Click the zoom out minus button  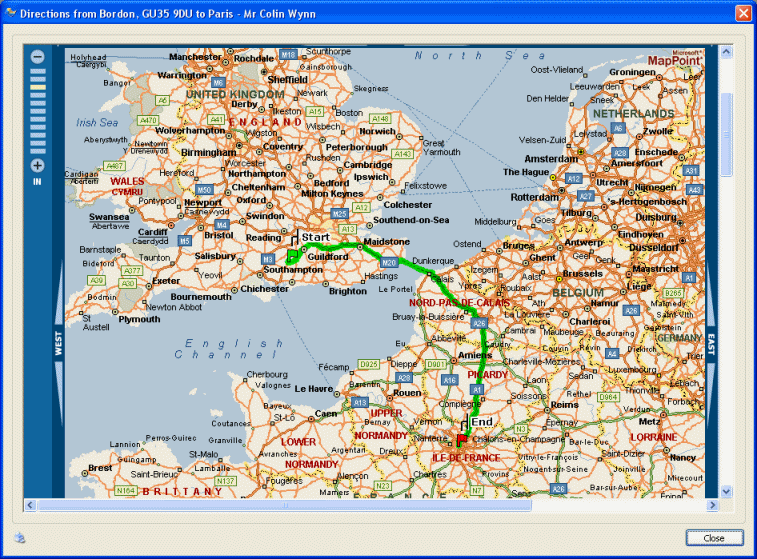pos(38,57)
